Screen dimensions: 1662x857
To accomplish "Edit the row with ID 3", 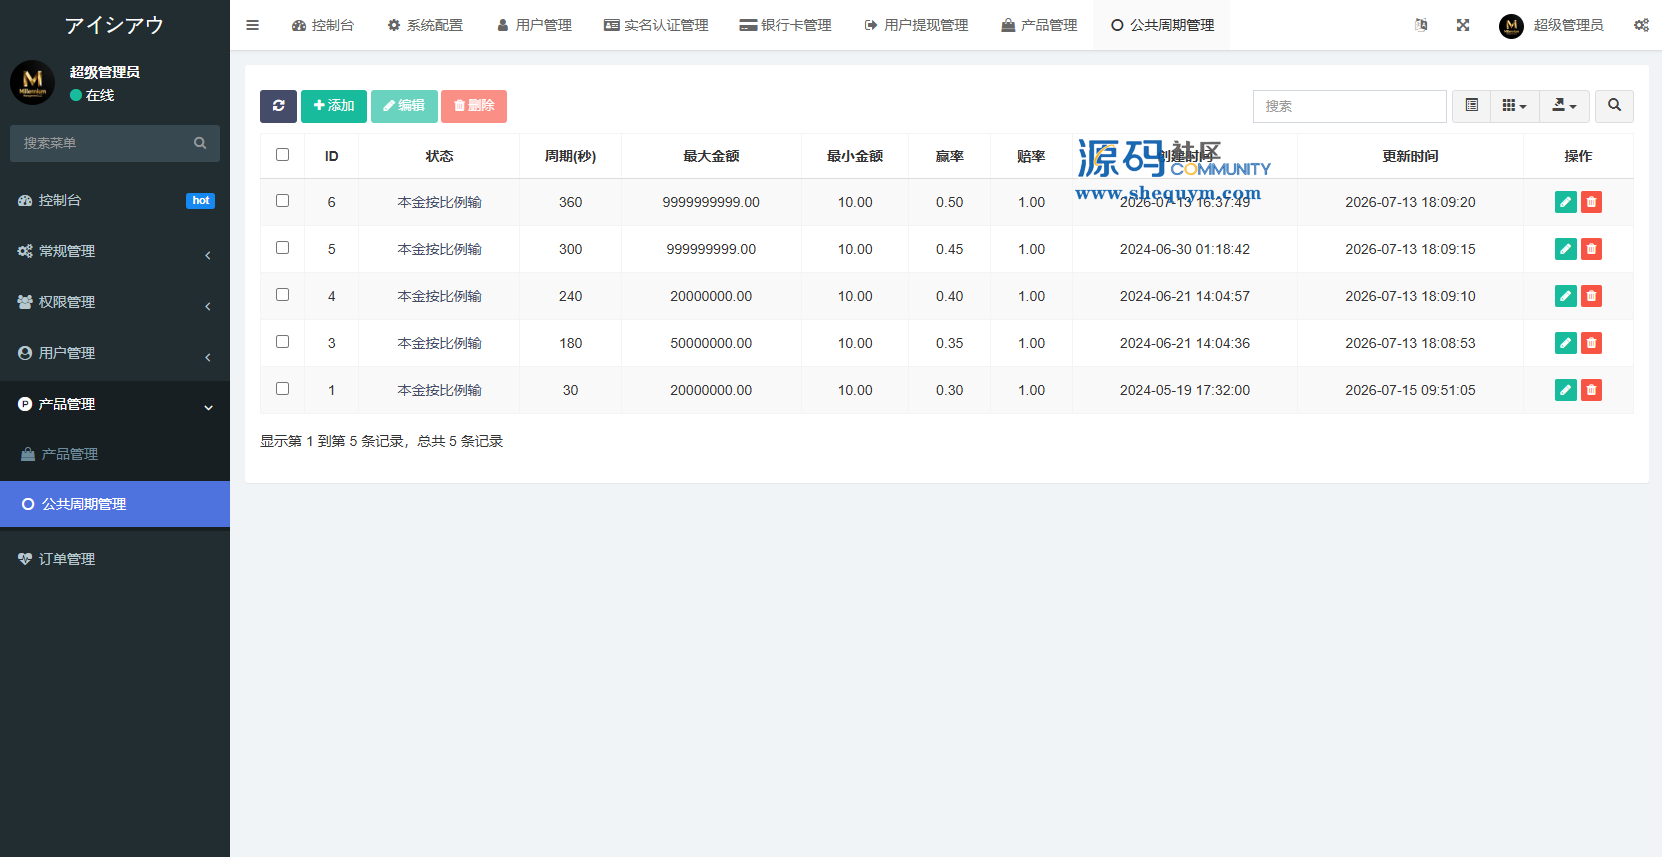I will tap(1566, 343).
